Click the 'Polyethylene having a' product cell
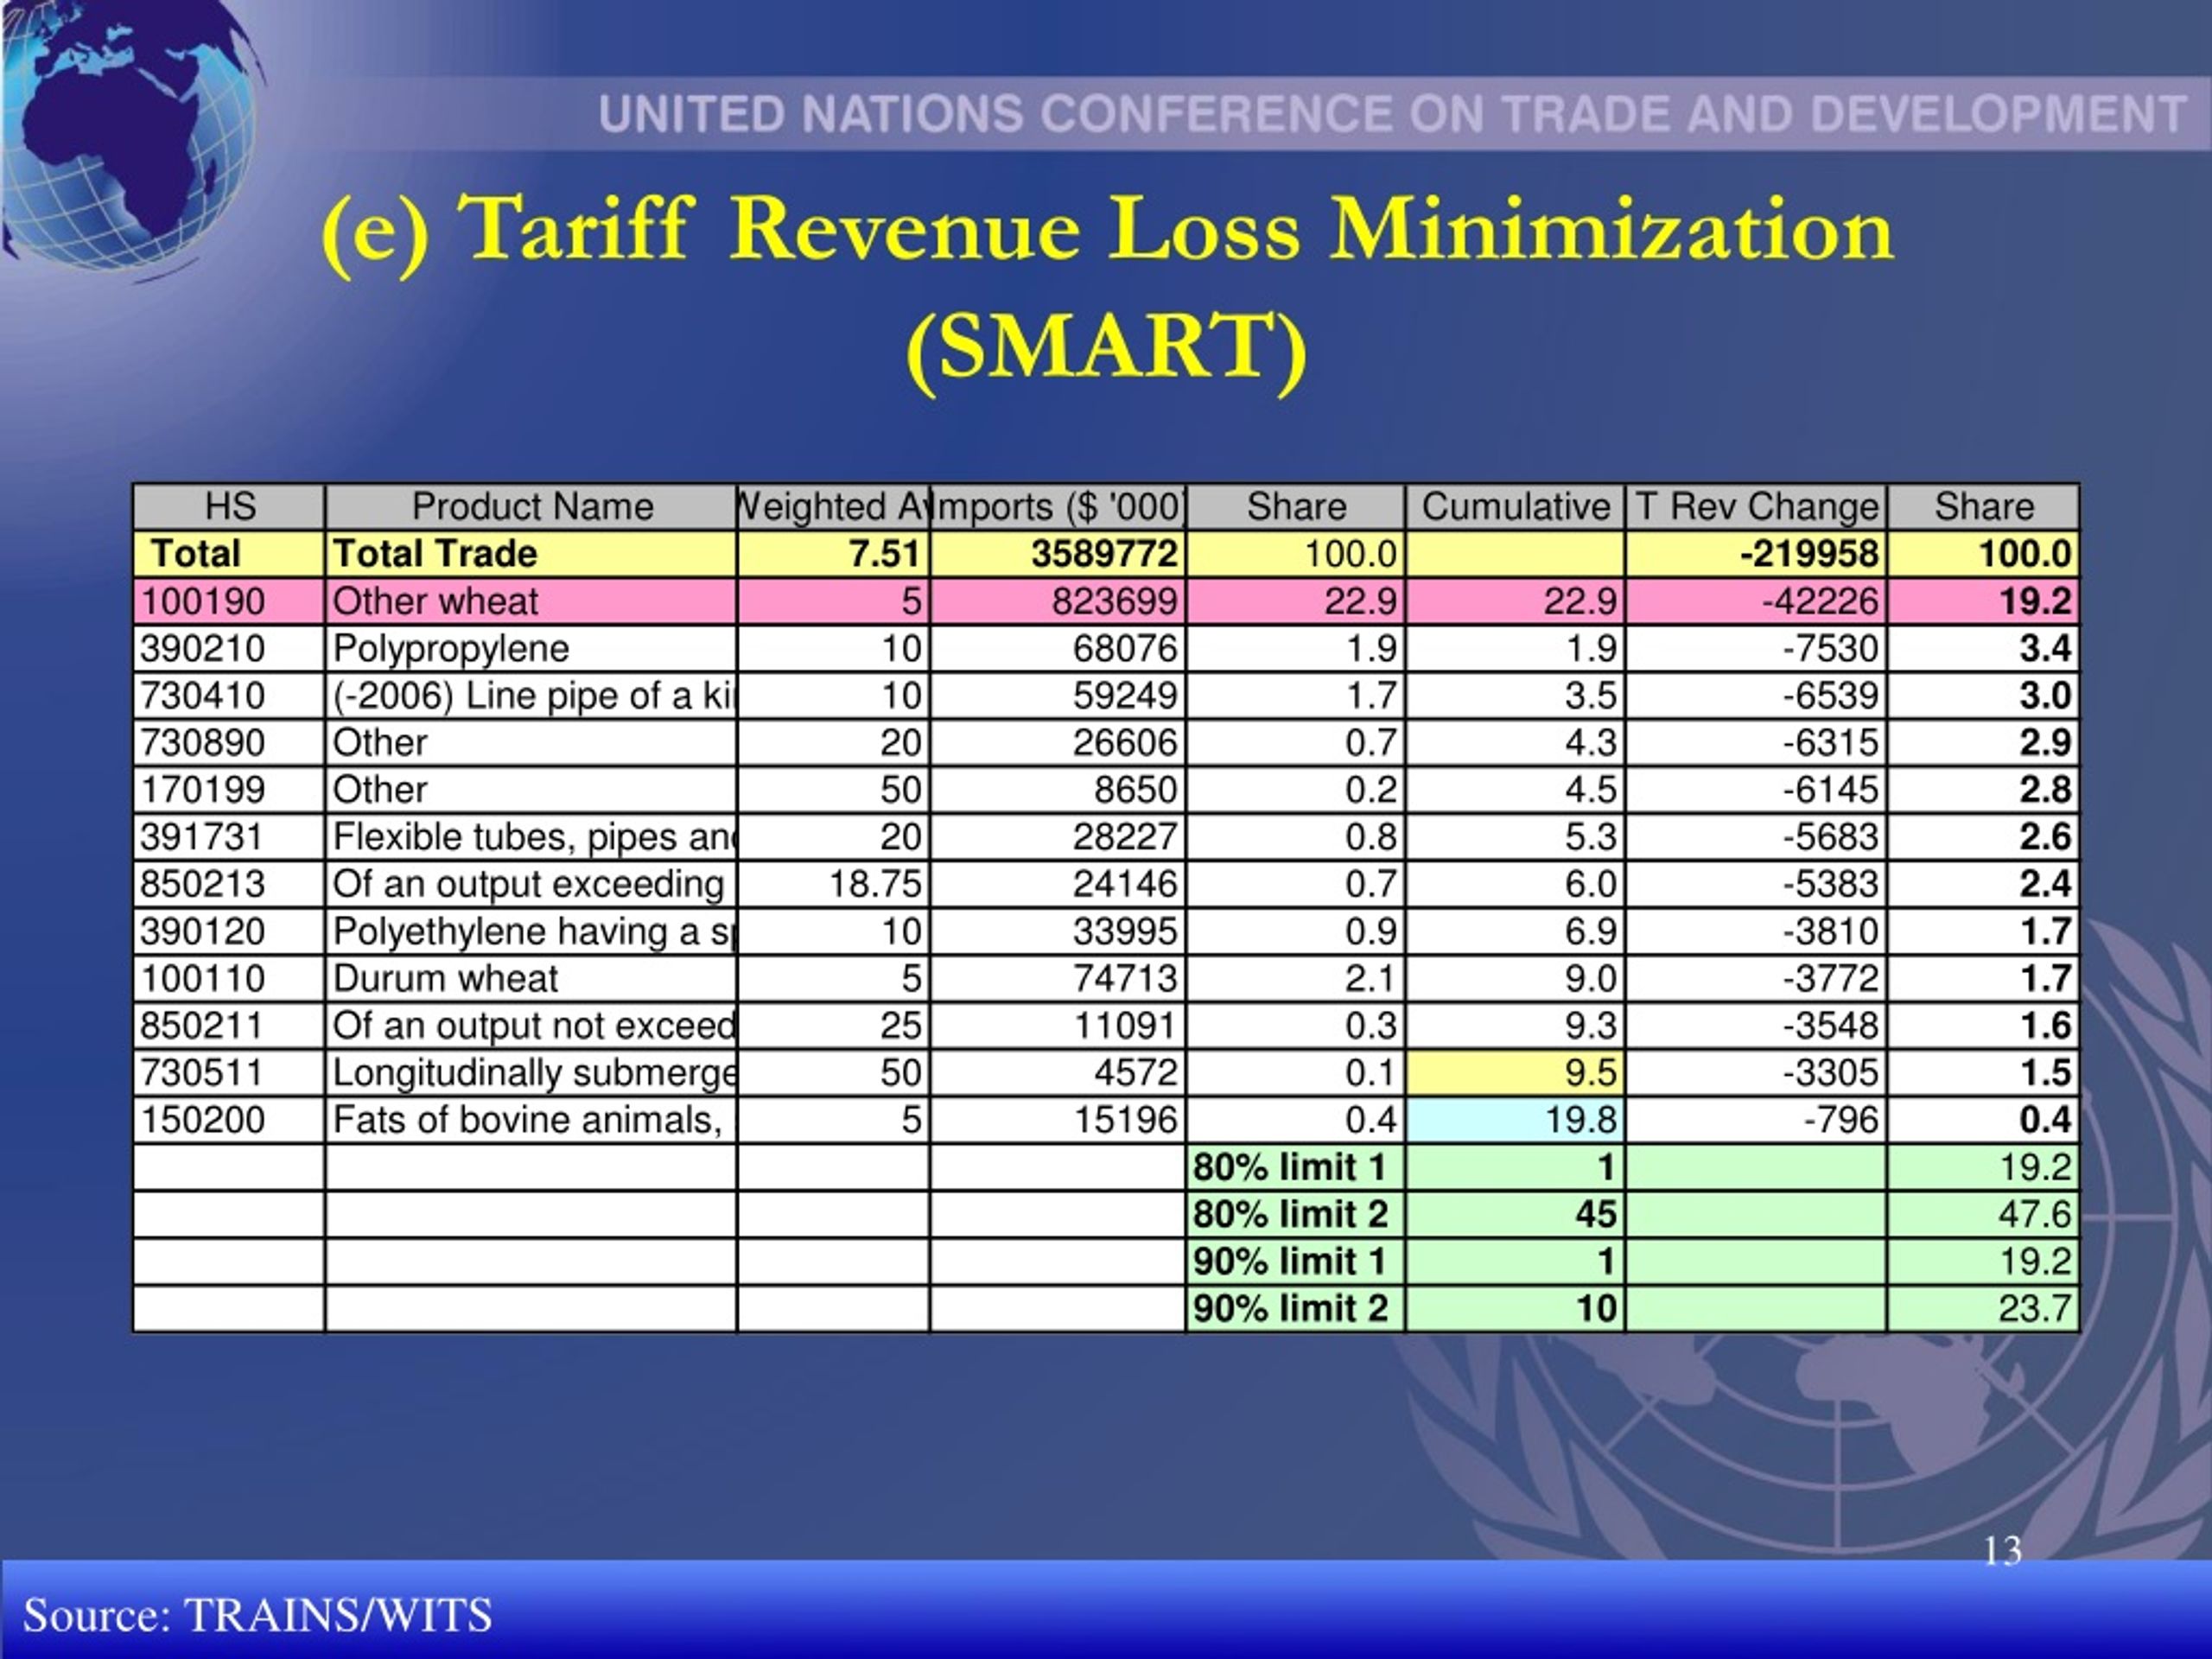2212x1659 pixels. click(x=531, y=931)
